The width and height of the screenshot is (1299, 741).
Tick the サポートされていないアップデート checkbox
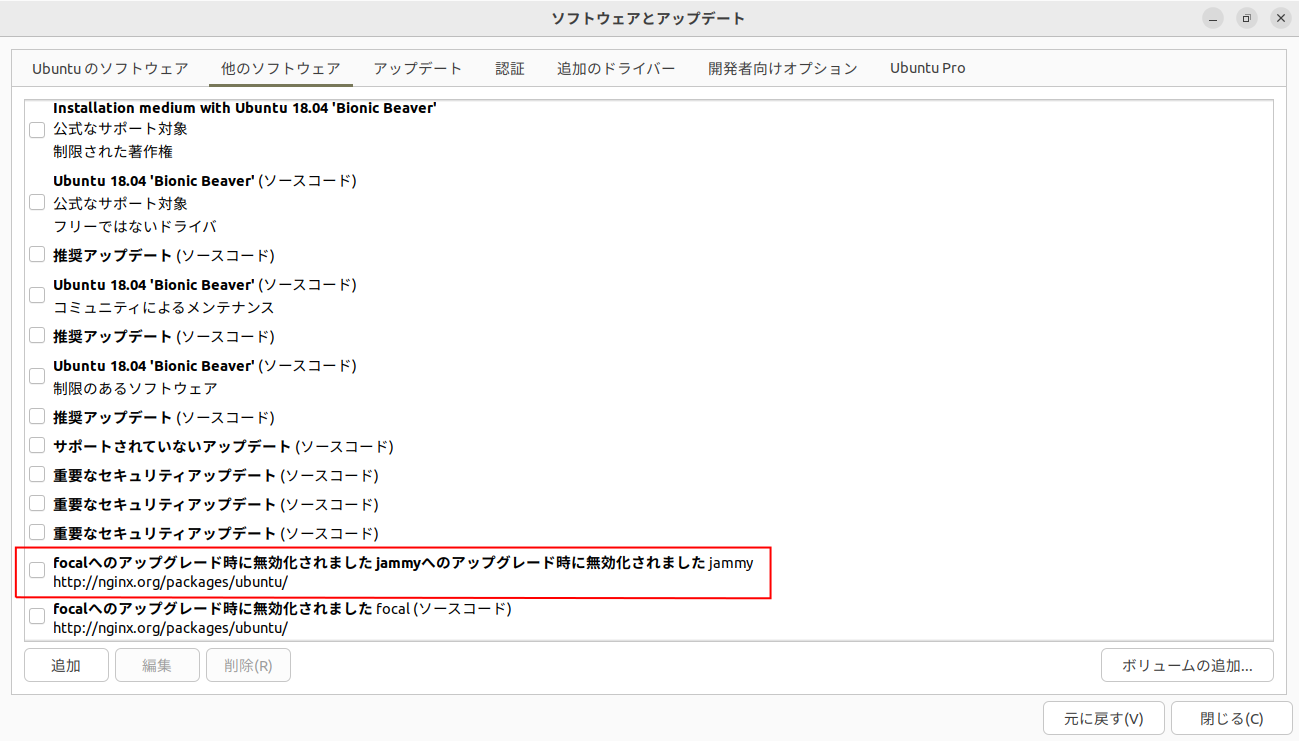(37, 446)
